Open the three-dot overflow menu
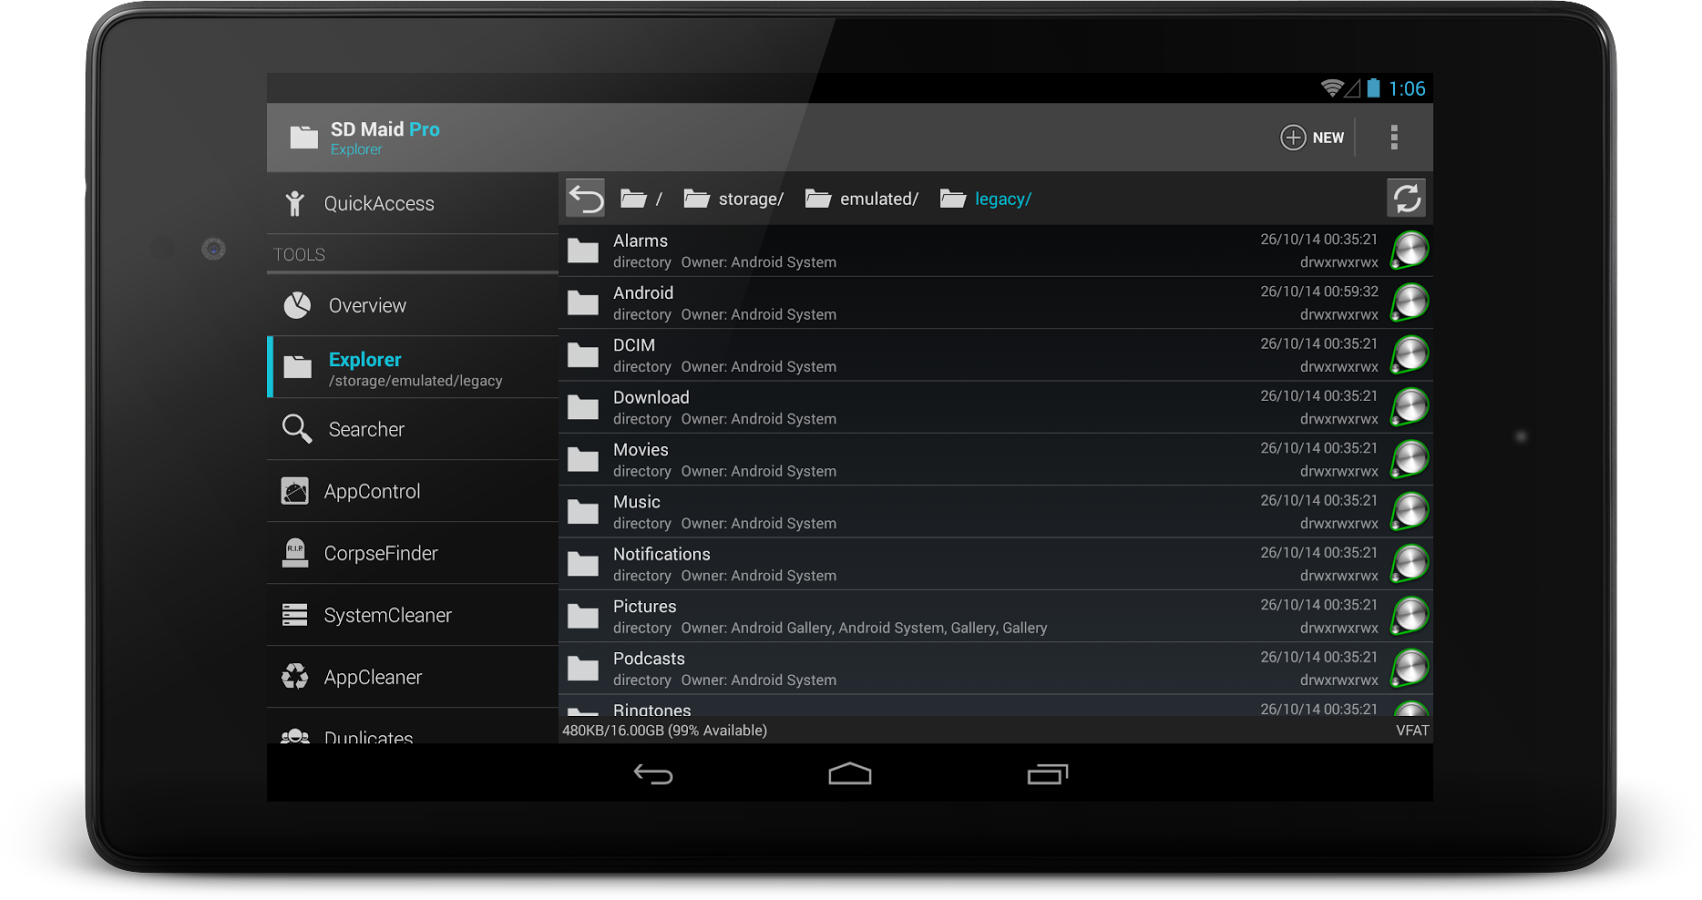The image size is (1702, 900). pos(1394,137)
